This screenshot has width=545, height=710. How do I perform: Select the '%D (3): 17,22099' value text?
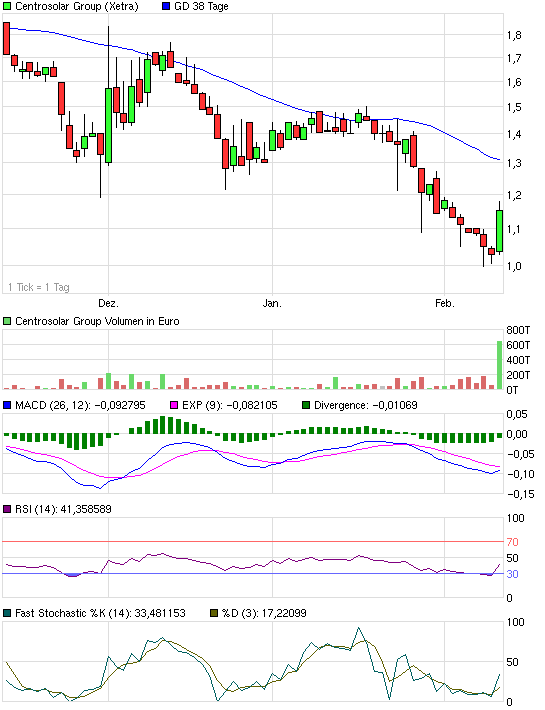264,614
